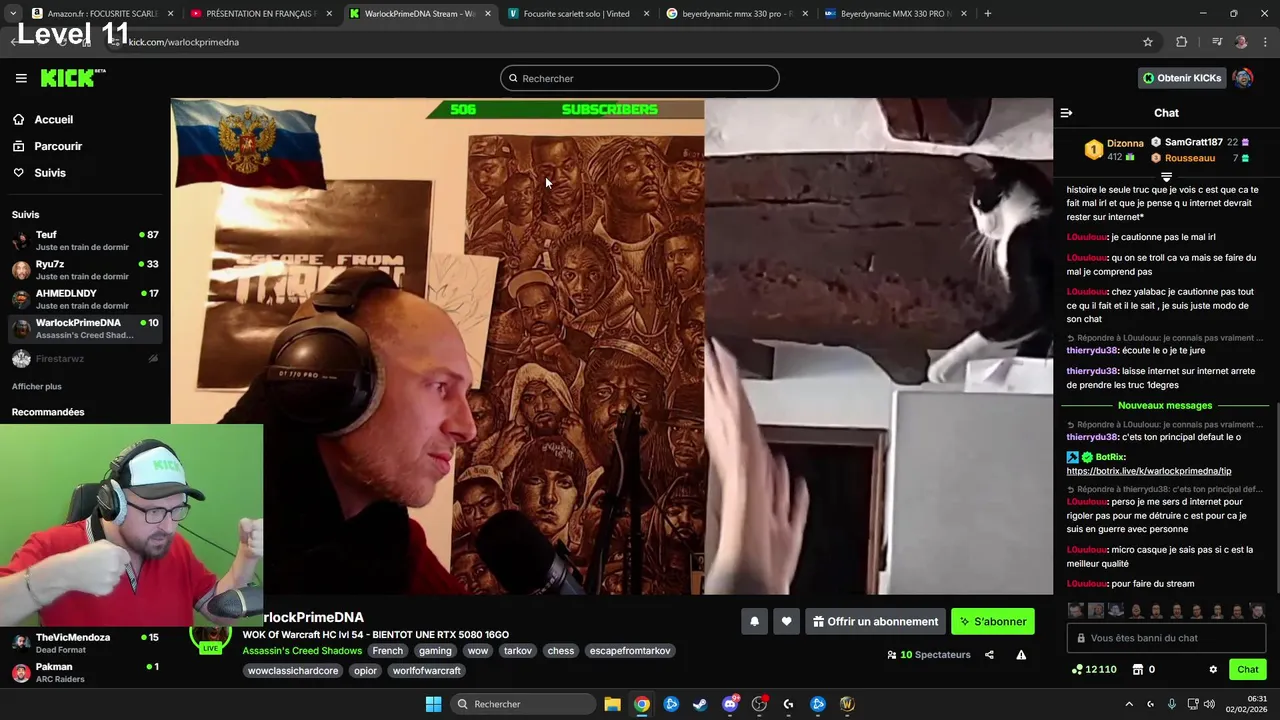Image resolution: width=1280 pixels, height=720 pixels.
Task: Click BotRix username in chat
Action: pos(1110,457)
